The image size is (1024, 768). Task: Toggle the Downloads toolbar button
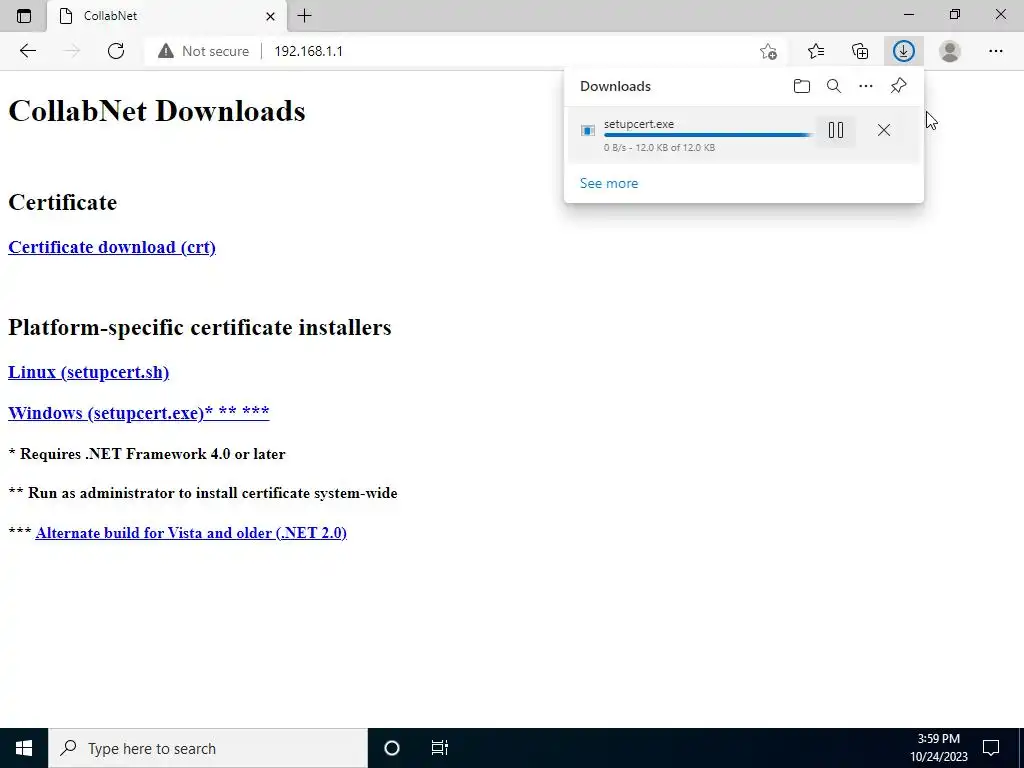(x=904, y=51)
